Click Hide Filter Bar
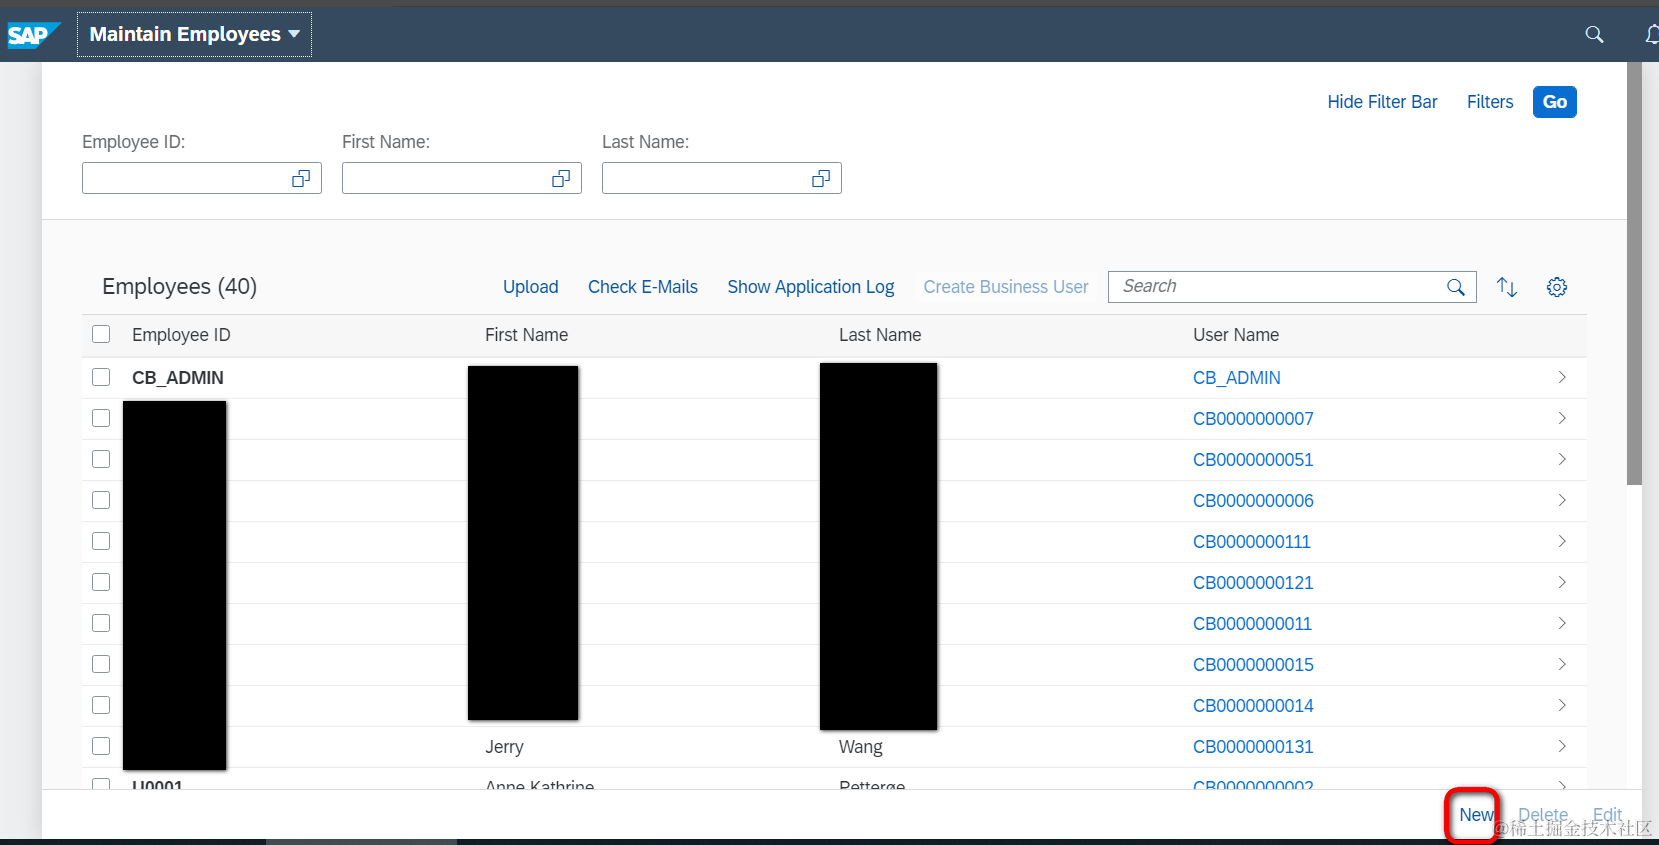The image size is (1659, 845). (1382, 102)
